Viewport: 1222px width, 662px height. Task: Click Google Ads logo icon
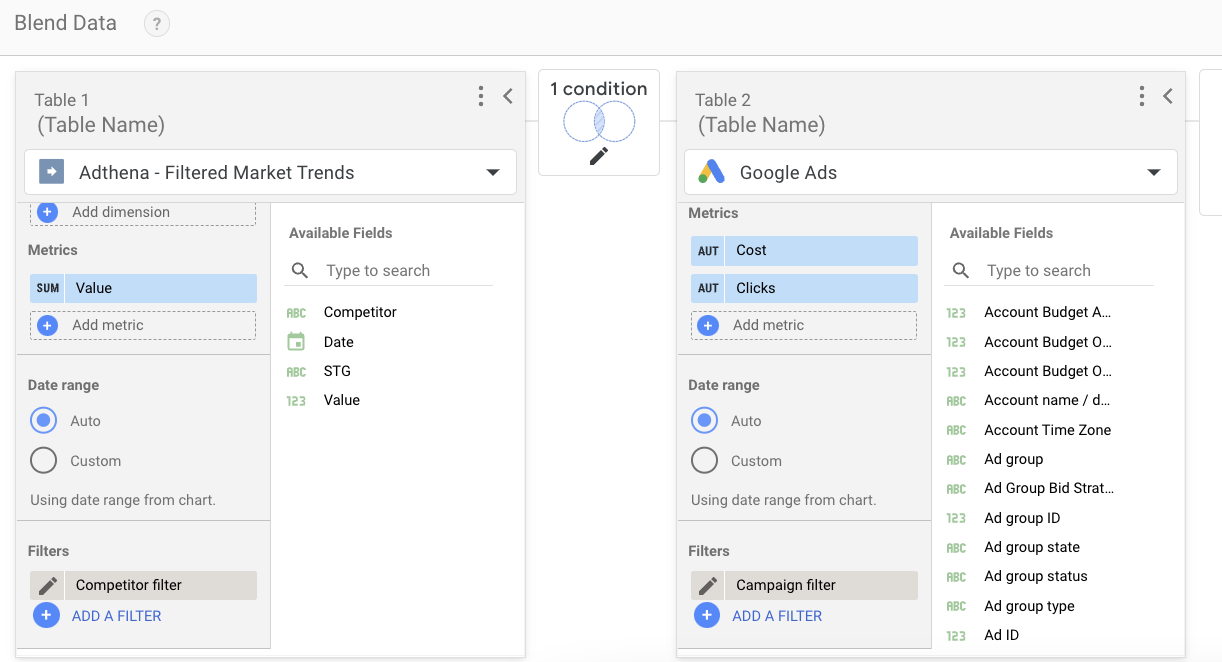(712, 172)
